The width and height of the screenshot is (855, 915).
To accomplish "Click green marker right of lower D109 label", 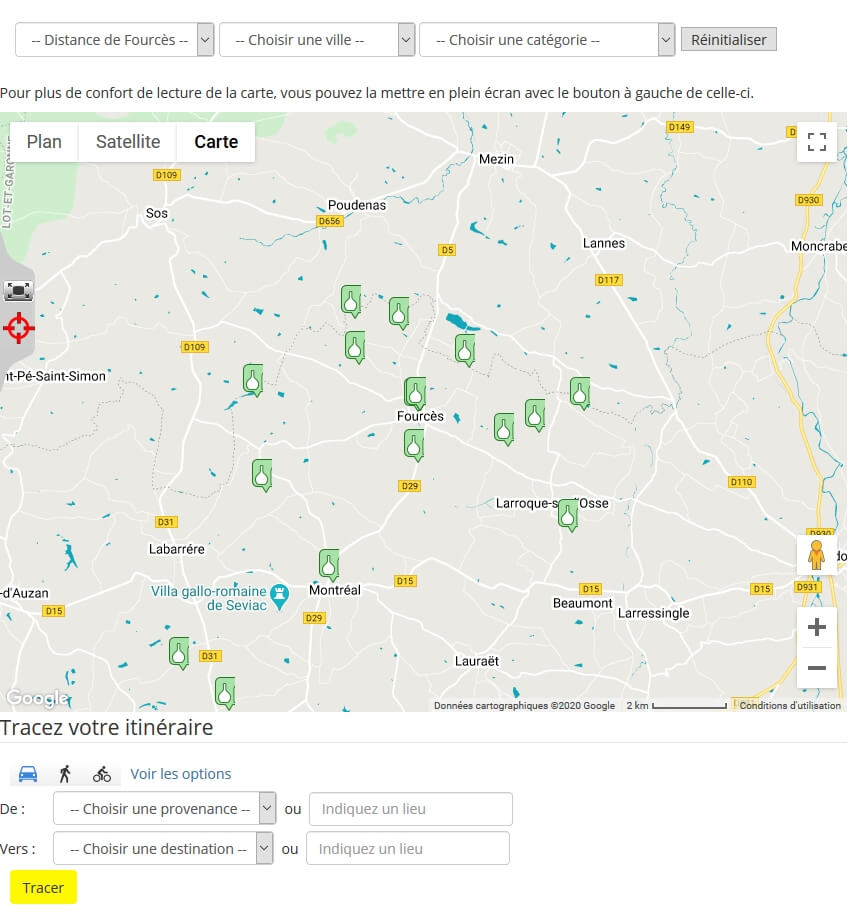I will (x=253, y=380).
